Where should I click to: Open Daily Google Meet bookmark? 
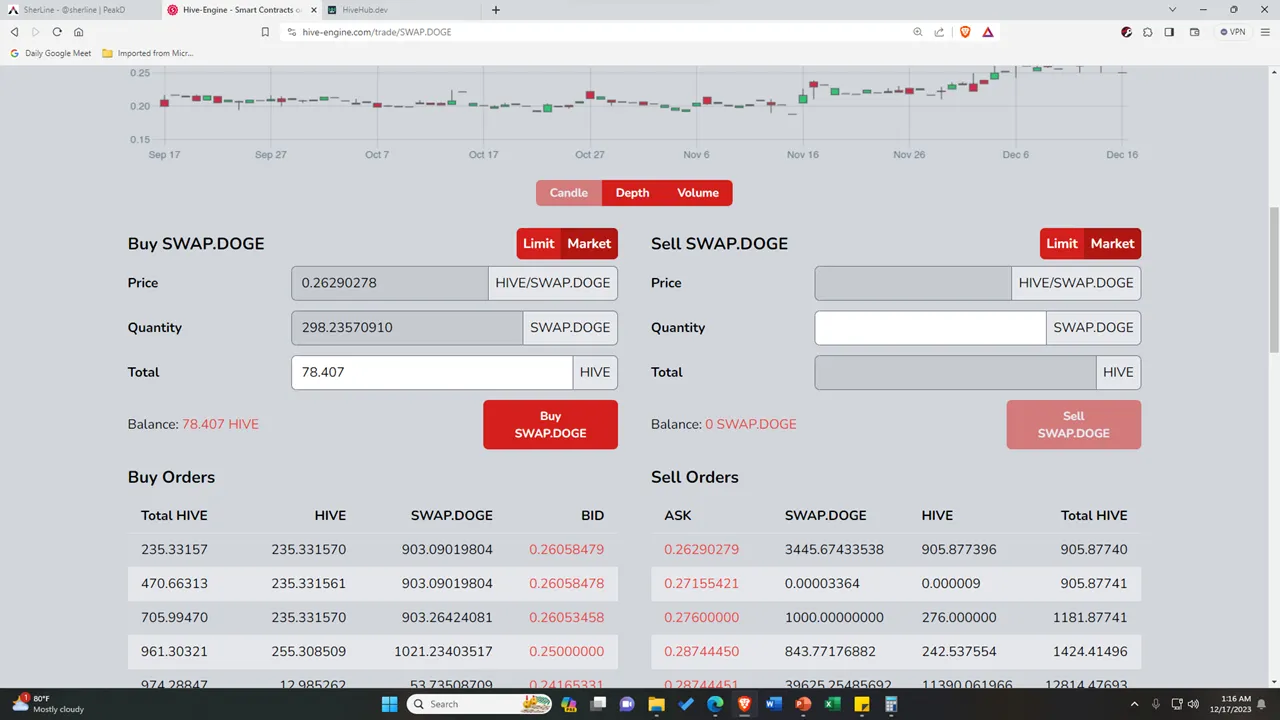(x=51, y=53)
